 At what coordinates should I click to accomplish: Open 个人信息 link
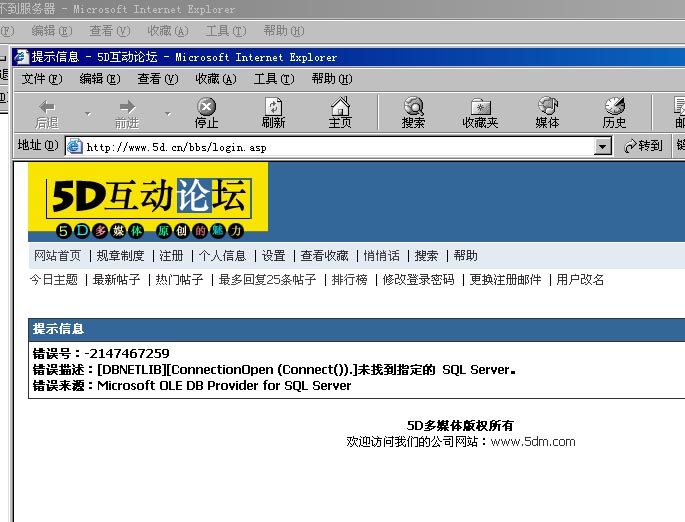tap(222, 256)
